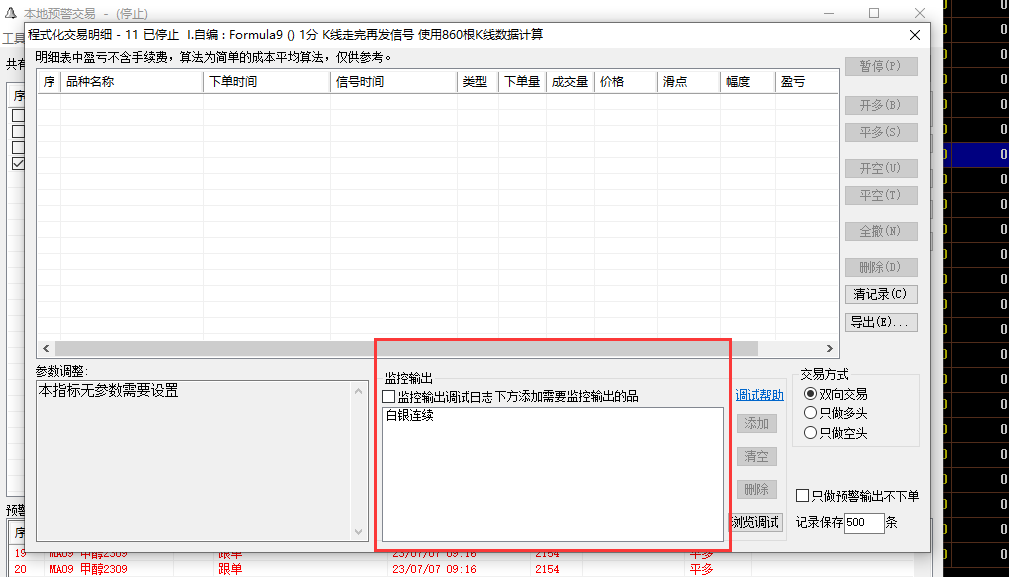Close the 程式化交易明细 dialog
Screen dimensions: 1009x577
tap(914, 35)
